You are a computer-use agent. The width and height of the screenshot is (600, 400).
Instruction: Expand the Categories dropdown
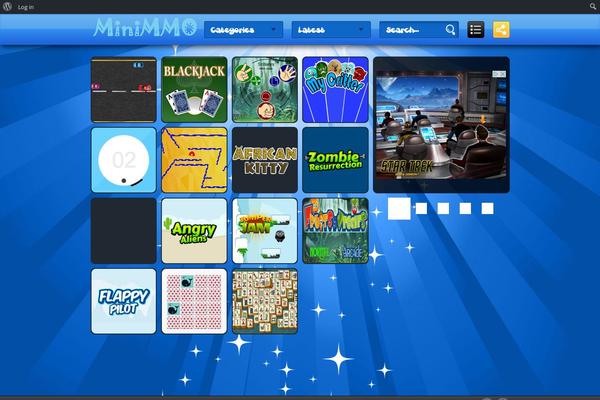coord(243,30)
